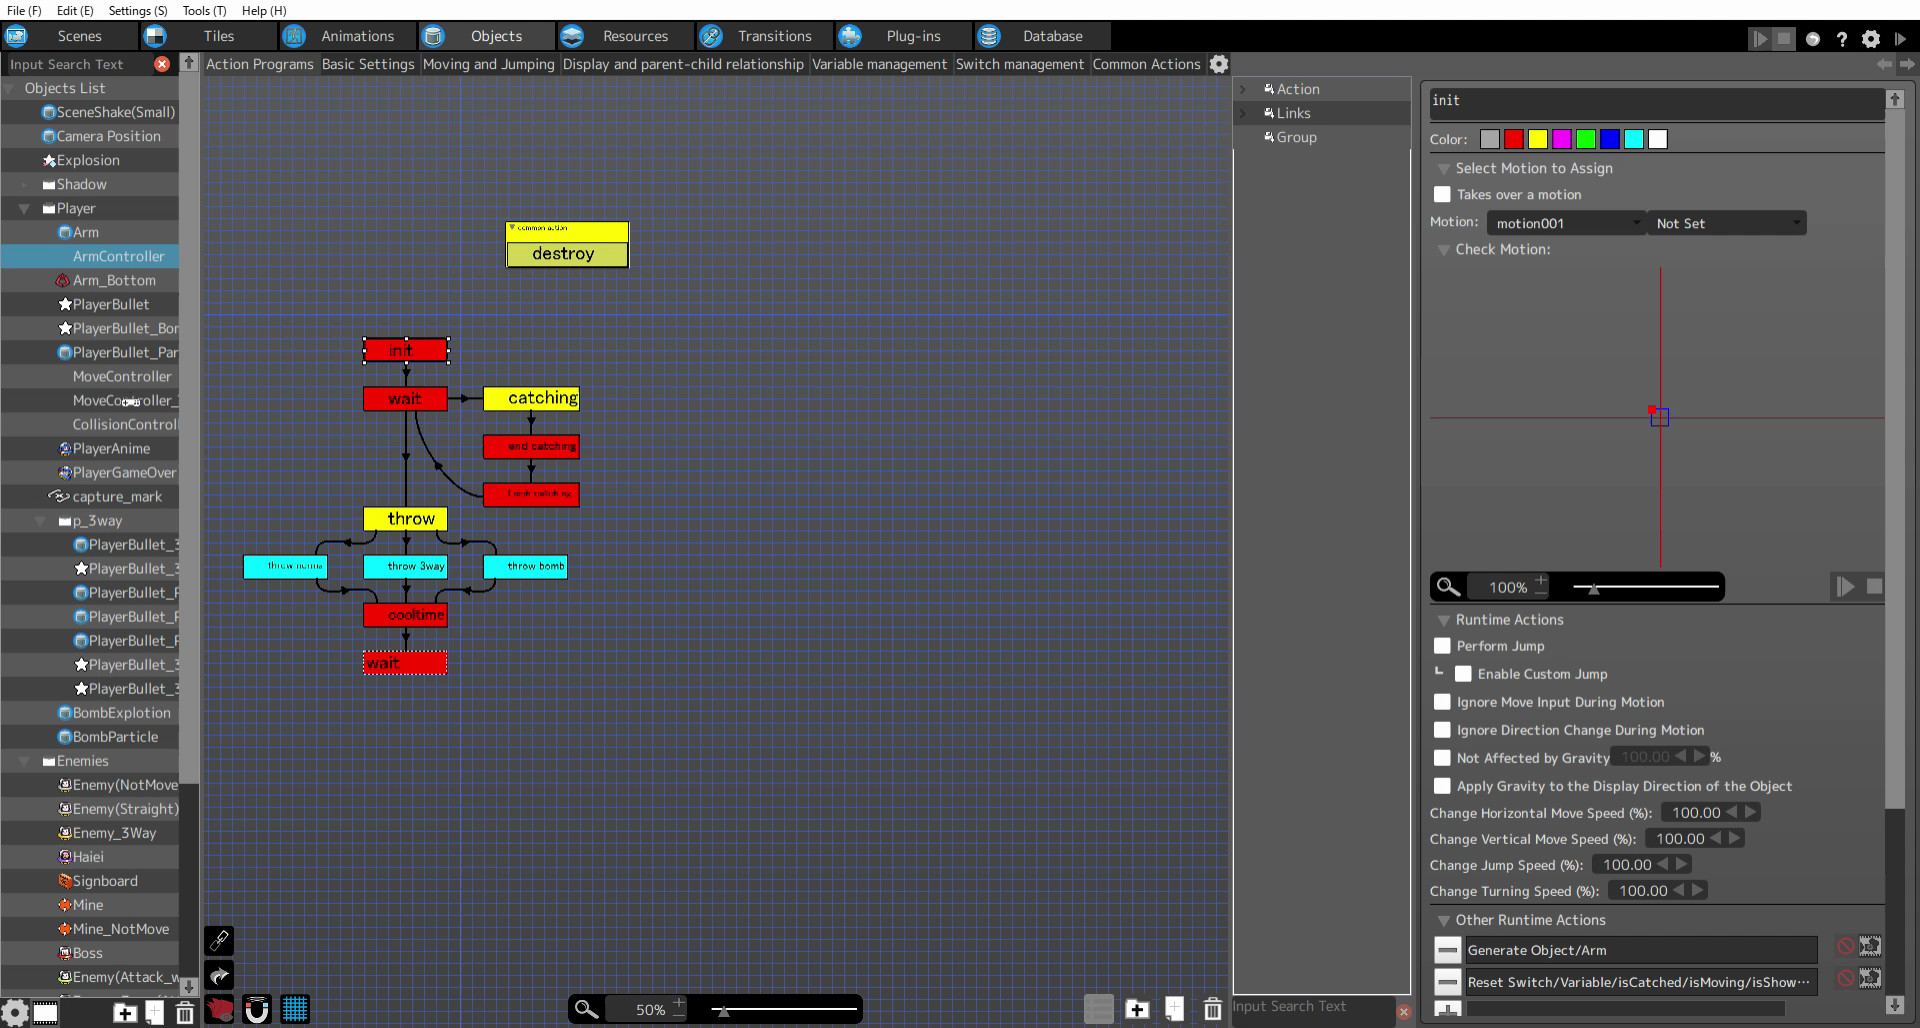The width and height of the screenshot is (1920, 1028).
Task: Open the Help question mark icon
Action: [1843, 38]
